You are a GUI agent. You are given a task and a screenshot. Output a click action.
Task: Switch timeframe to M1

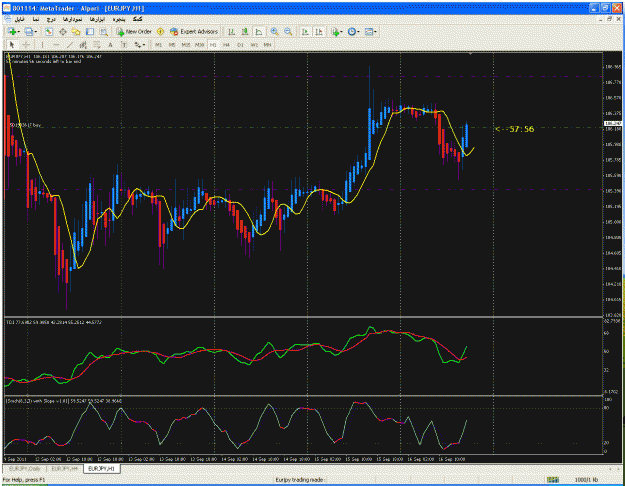159,45
